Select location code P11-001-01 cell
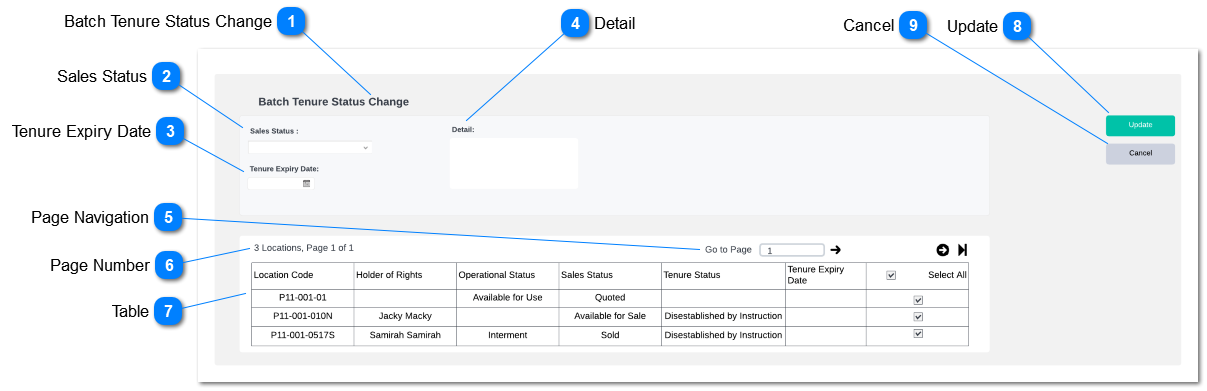 click(x=302, y=298)
